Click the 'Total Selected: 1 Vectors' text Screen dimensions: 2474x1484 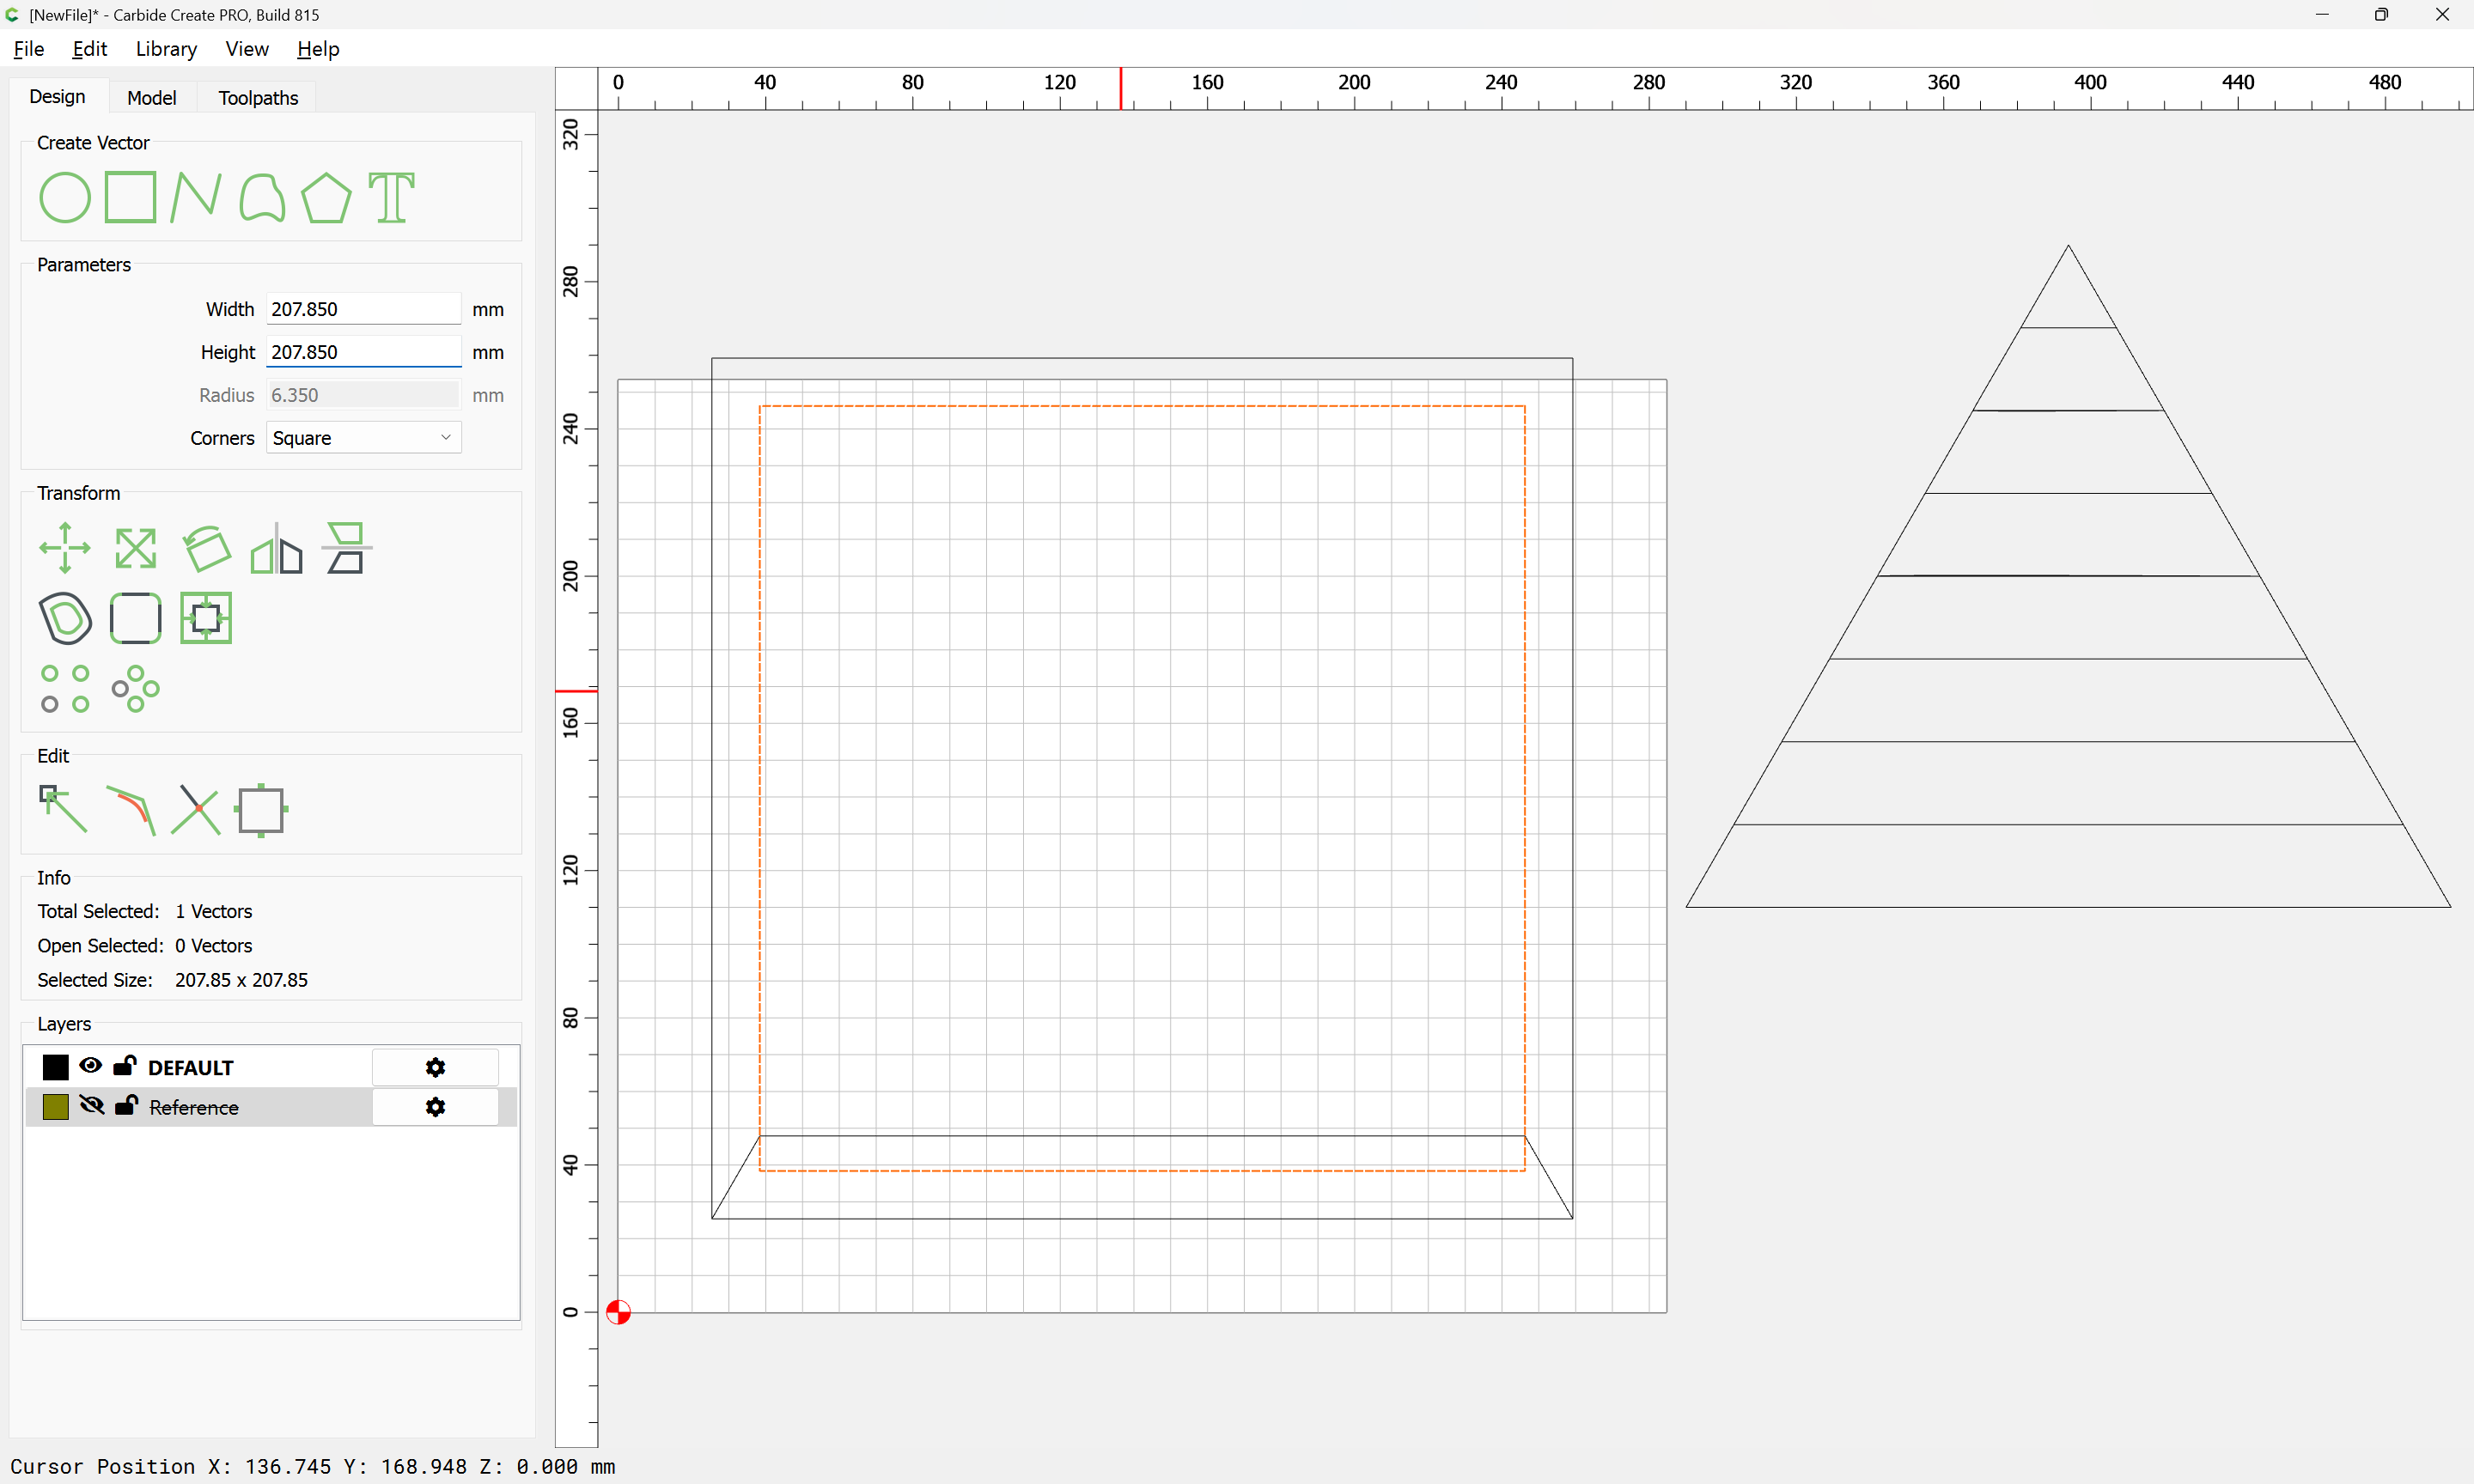[145, 911]
